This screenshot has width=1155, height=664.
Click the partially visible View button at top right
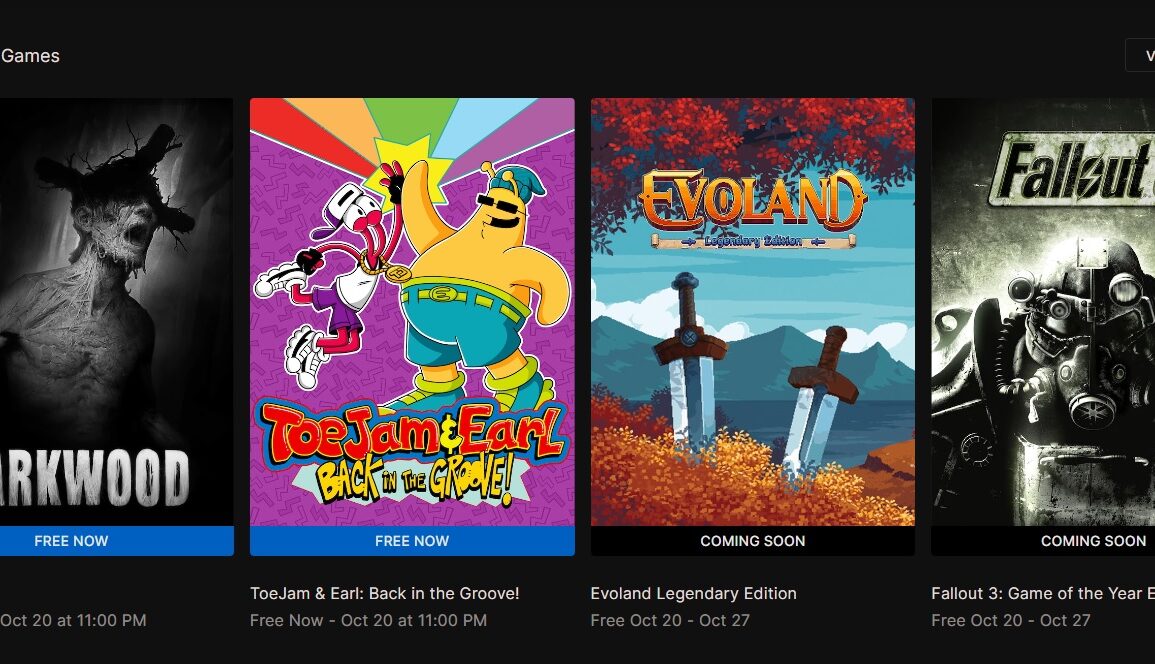[x=1140, y=55]
